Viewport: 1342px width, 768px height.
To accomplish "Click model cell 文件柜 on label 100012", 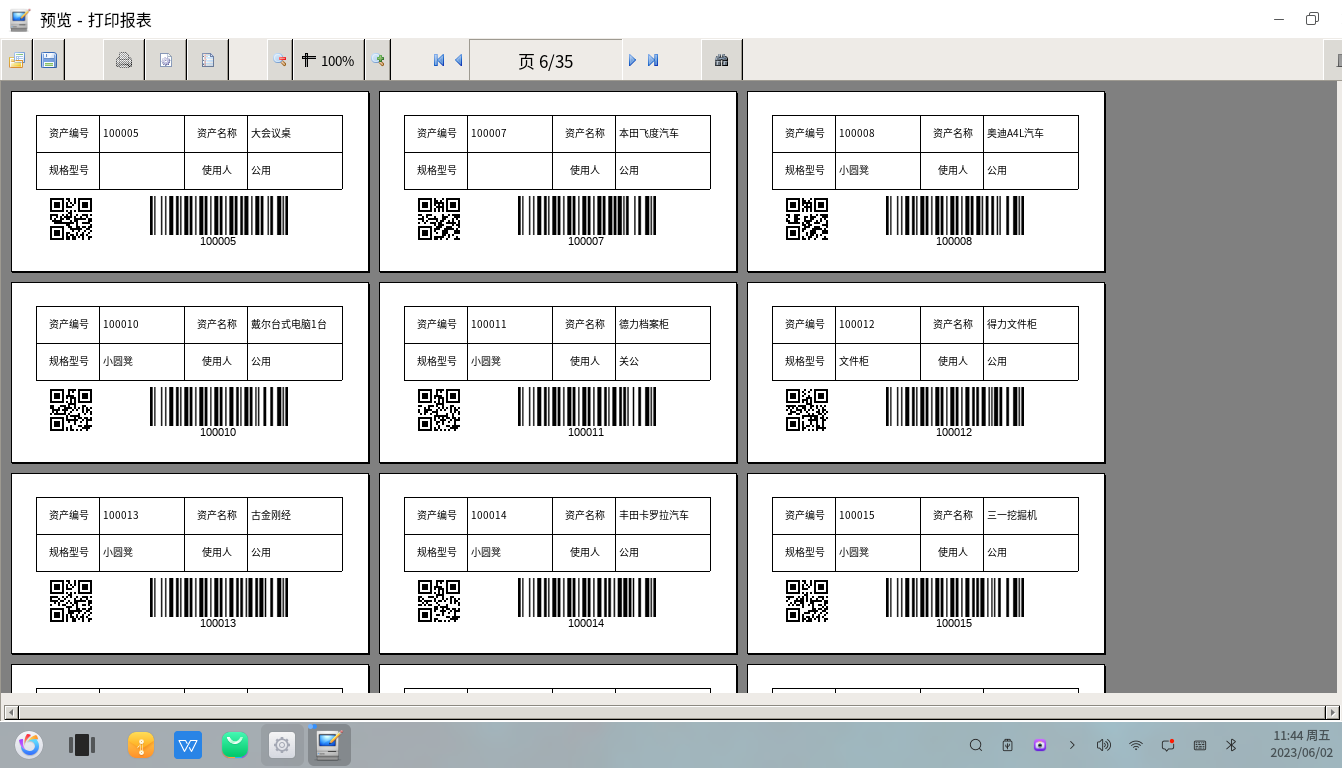I will (878, 362).
